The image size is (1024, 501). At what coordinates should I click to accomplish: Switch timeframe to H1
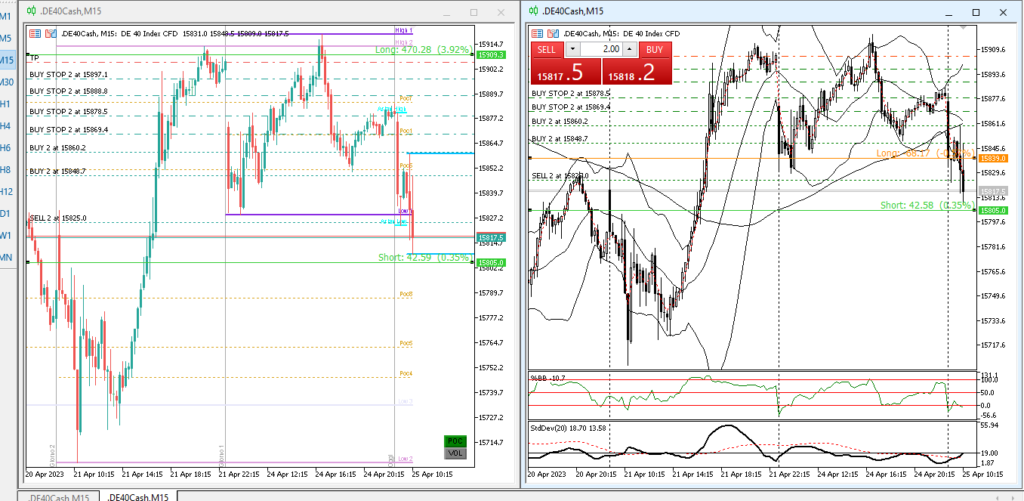(6, 104)
